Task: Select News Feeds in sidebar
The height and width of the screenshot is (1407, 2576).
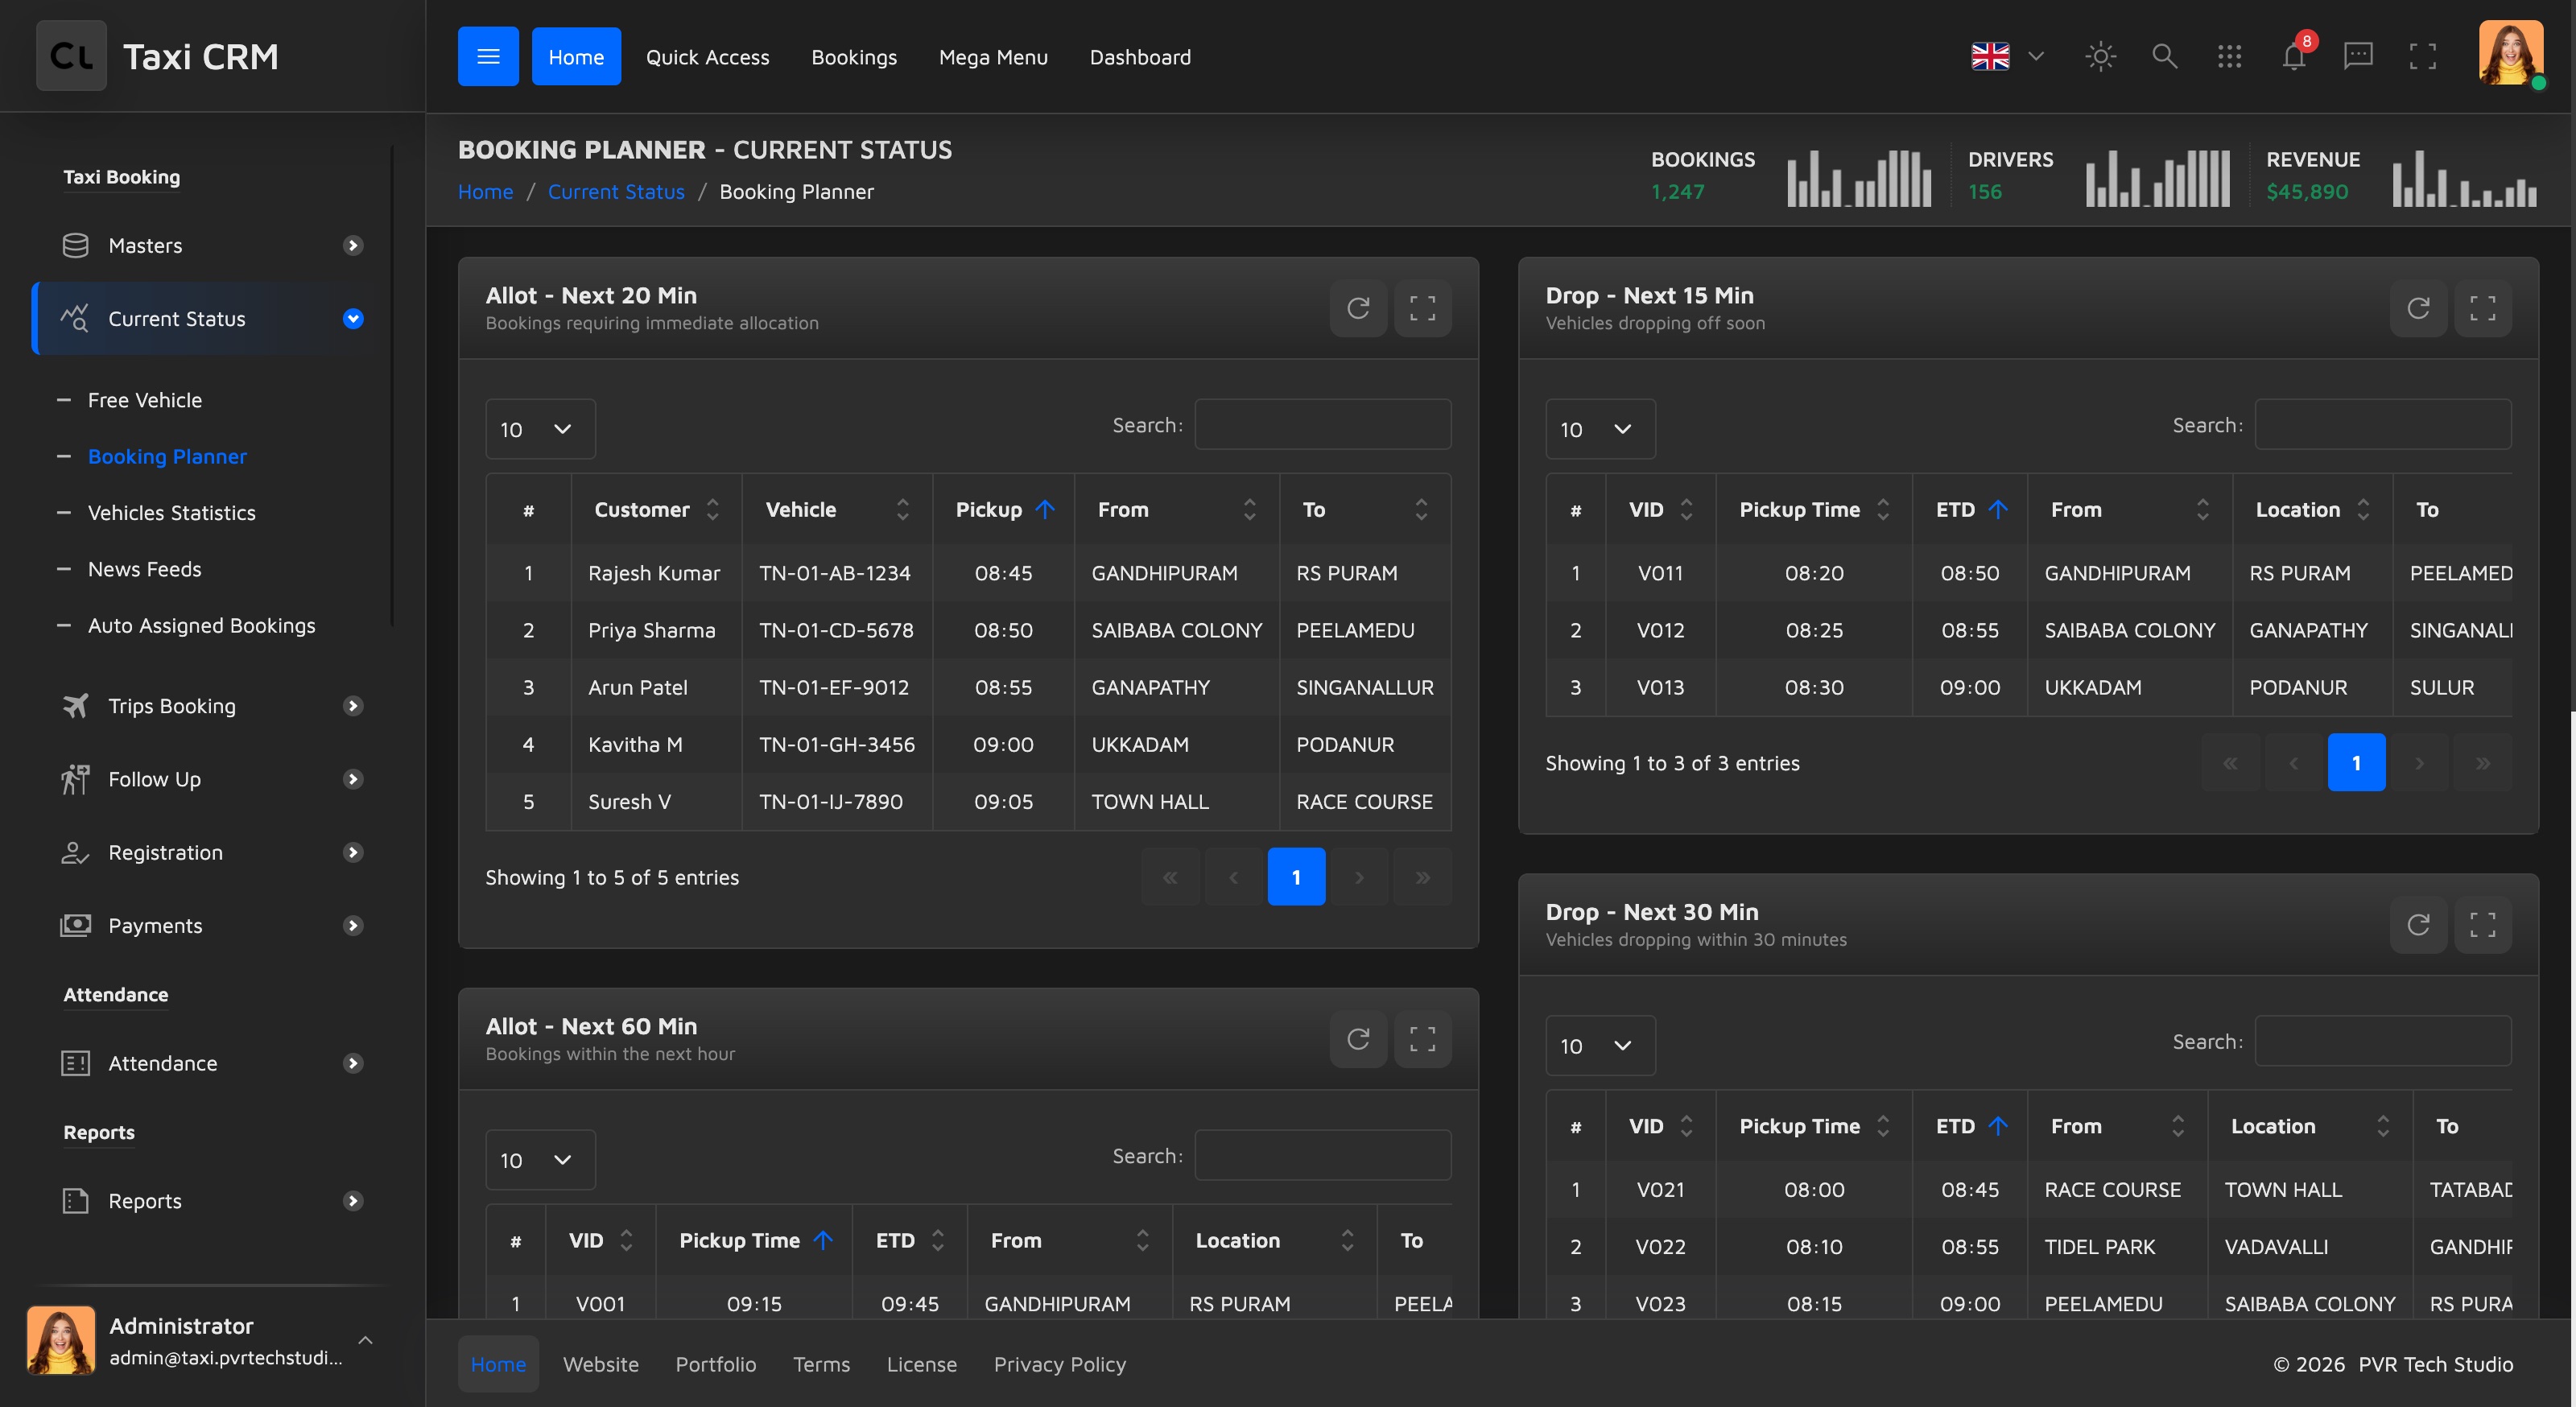Action: tap(145, 569)
